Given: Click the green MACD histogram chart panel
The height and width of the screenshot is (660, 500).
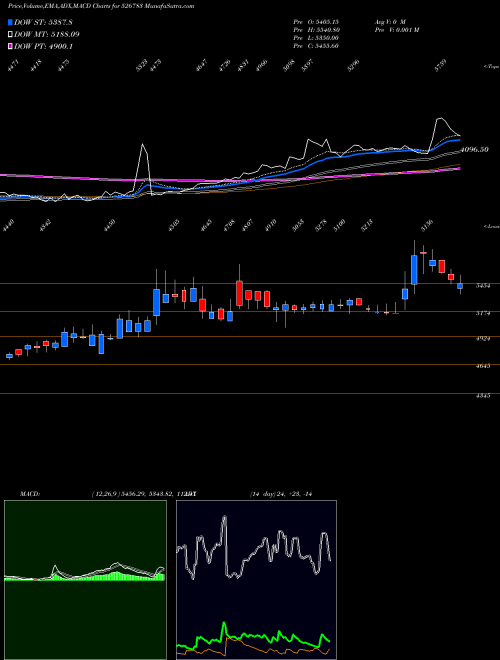Looking at the screenshot, I should (x=85, y=580).
